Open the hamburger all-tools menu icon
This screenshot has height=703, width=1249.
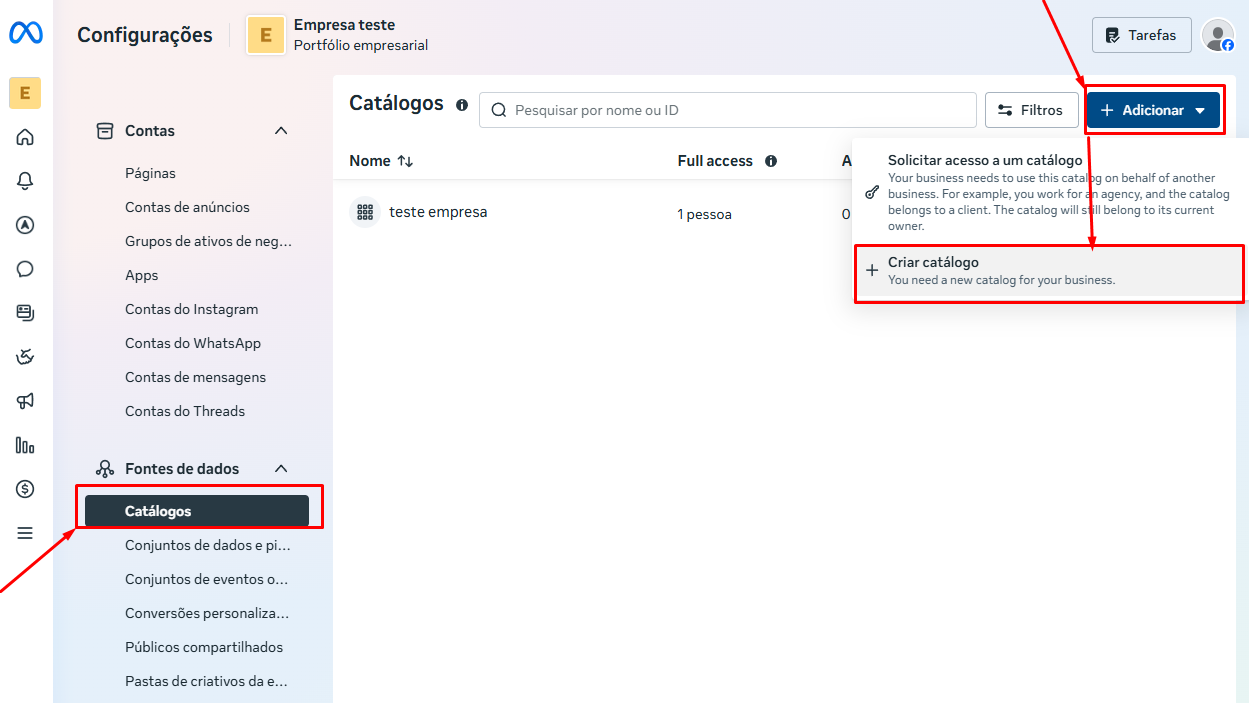click(x=25, y=533)
